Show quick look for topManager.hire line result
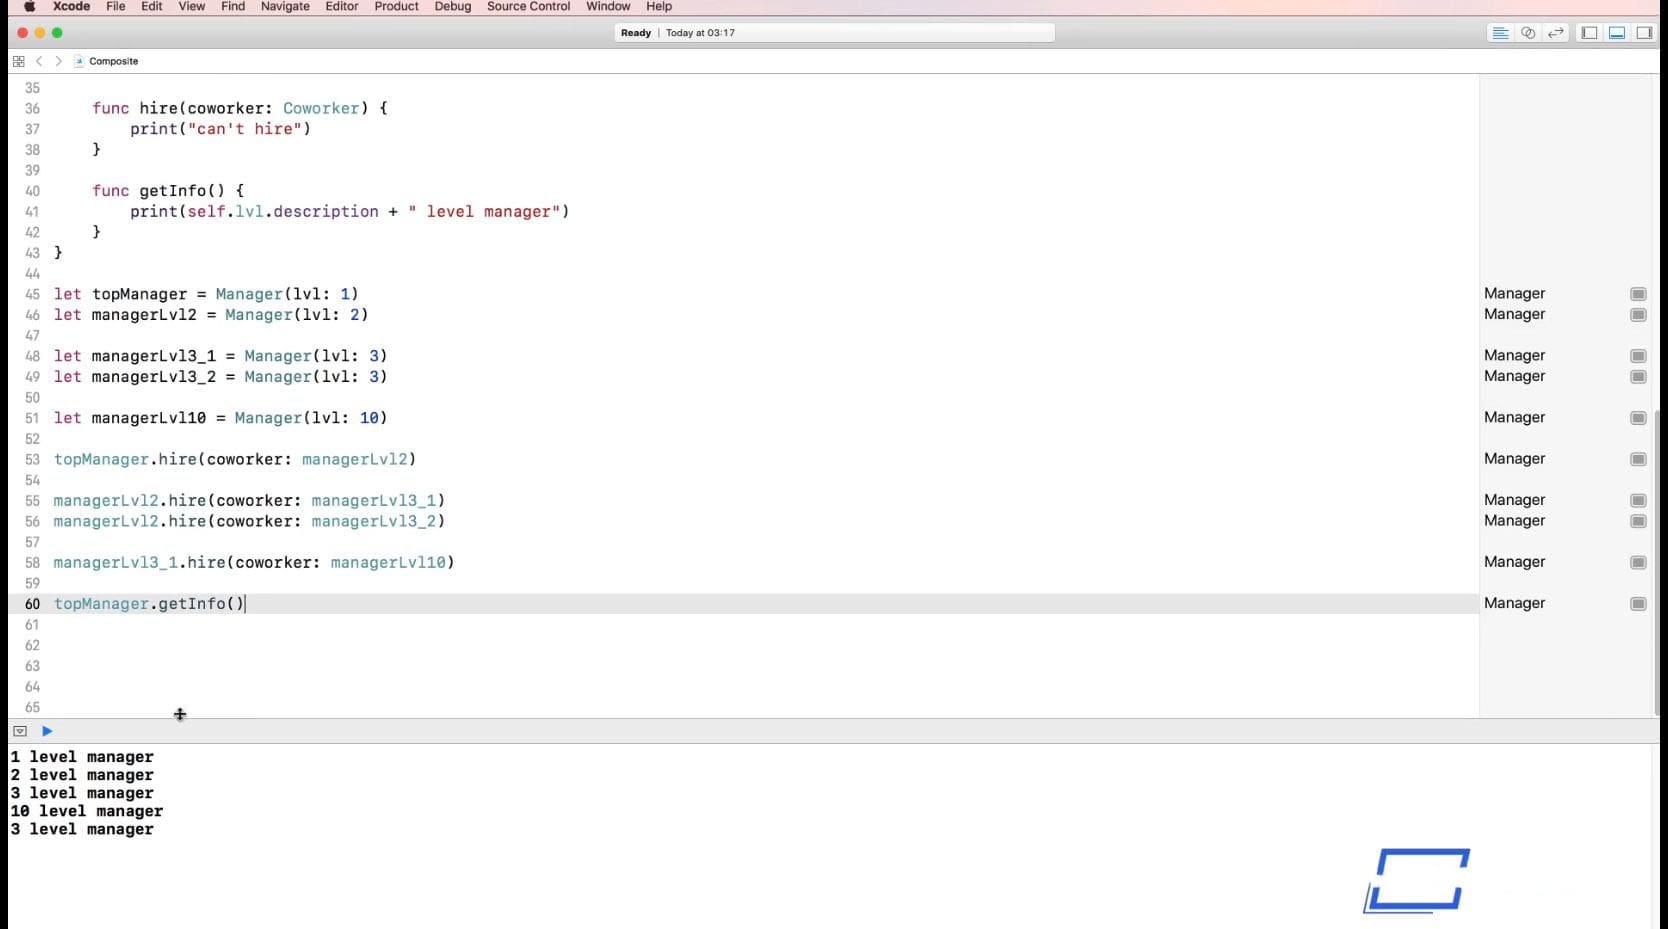This screenshot has height=929, width=1668. pos(1638,459)
